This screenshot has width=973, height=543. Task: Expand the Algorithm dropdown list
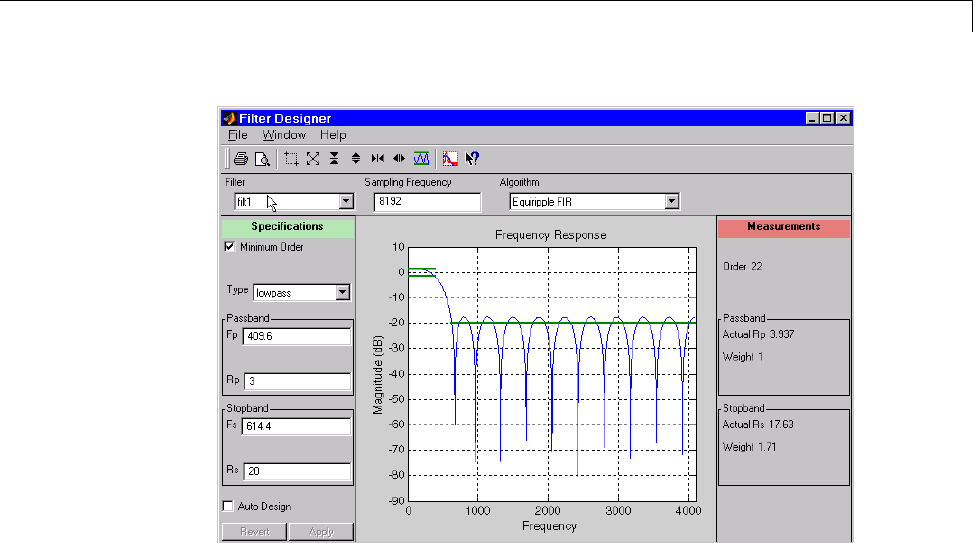672,202
